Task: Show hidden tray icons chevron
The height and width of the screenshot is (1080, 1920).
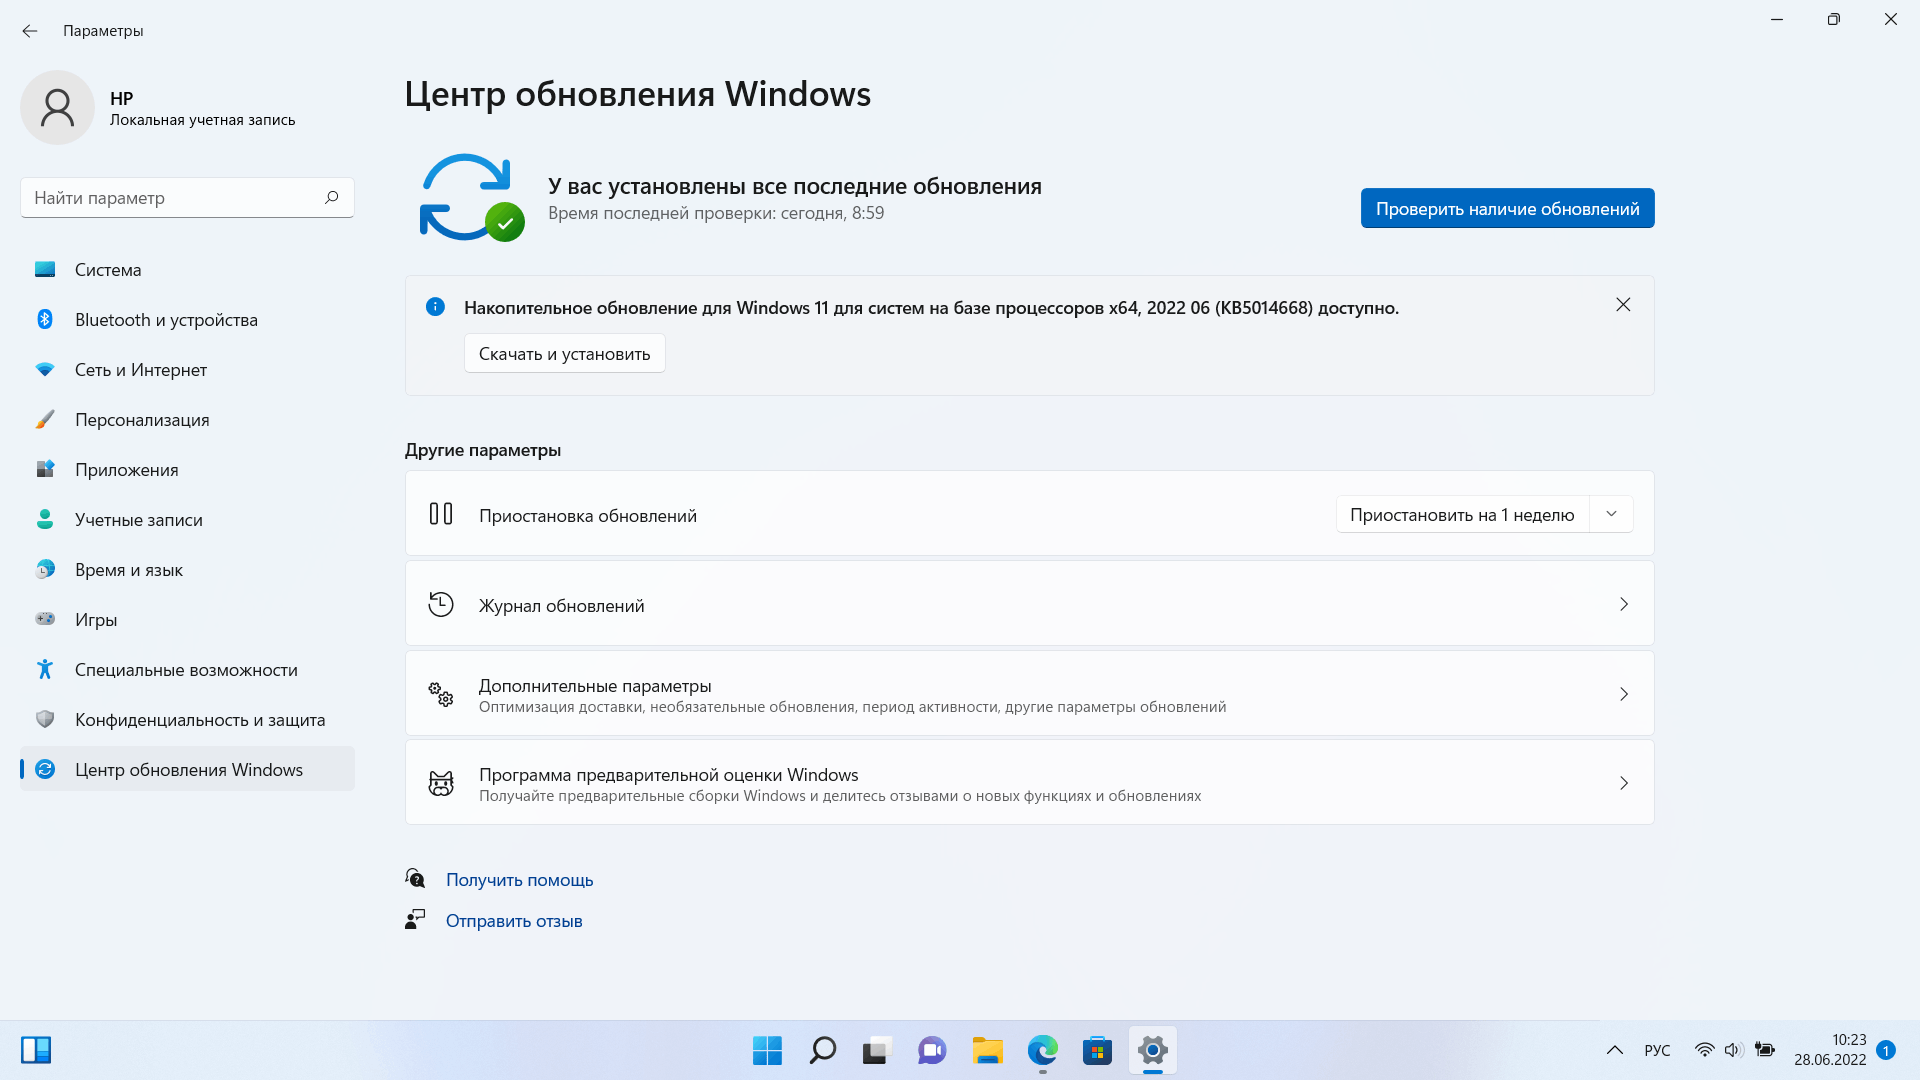Action: [x=1614, y=1050]
